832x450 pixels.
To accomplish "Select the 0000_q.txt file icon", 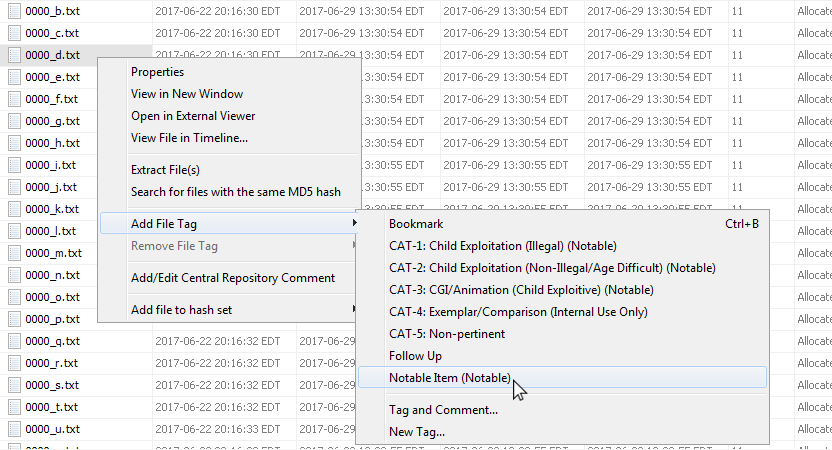I will pyautogui.click(x=14, y=341).
